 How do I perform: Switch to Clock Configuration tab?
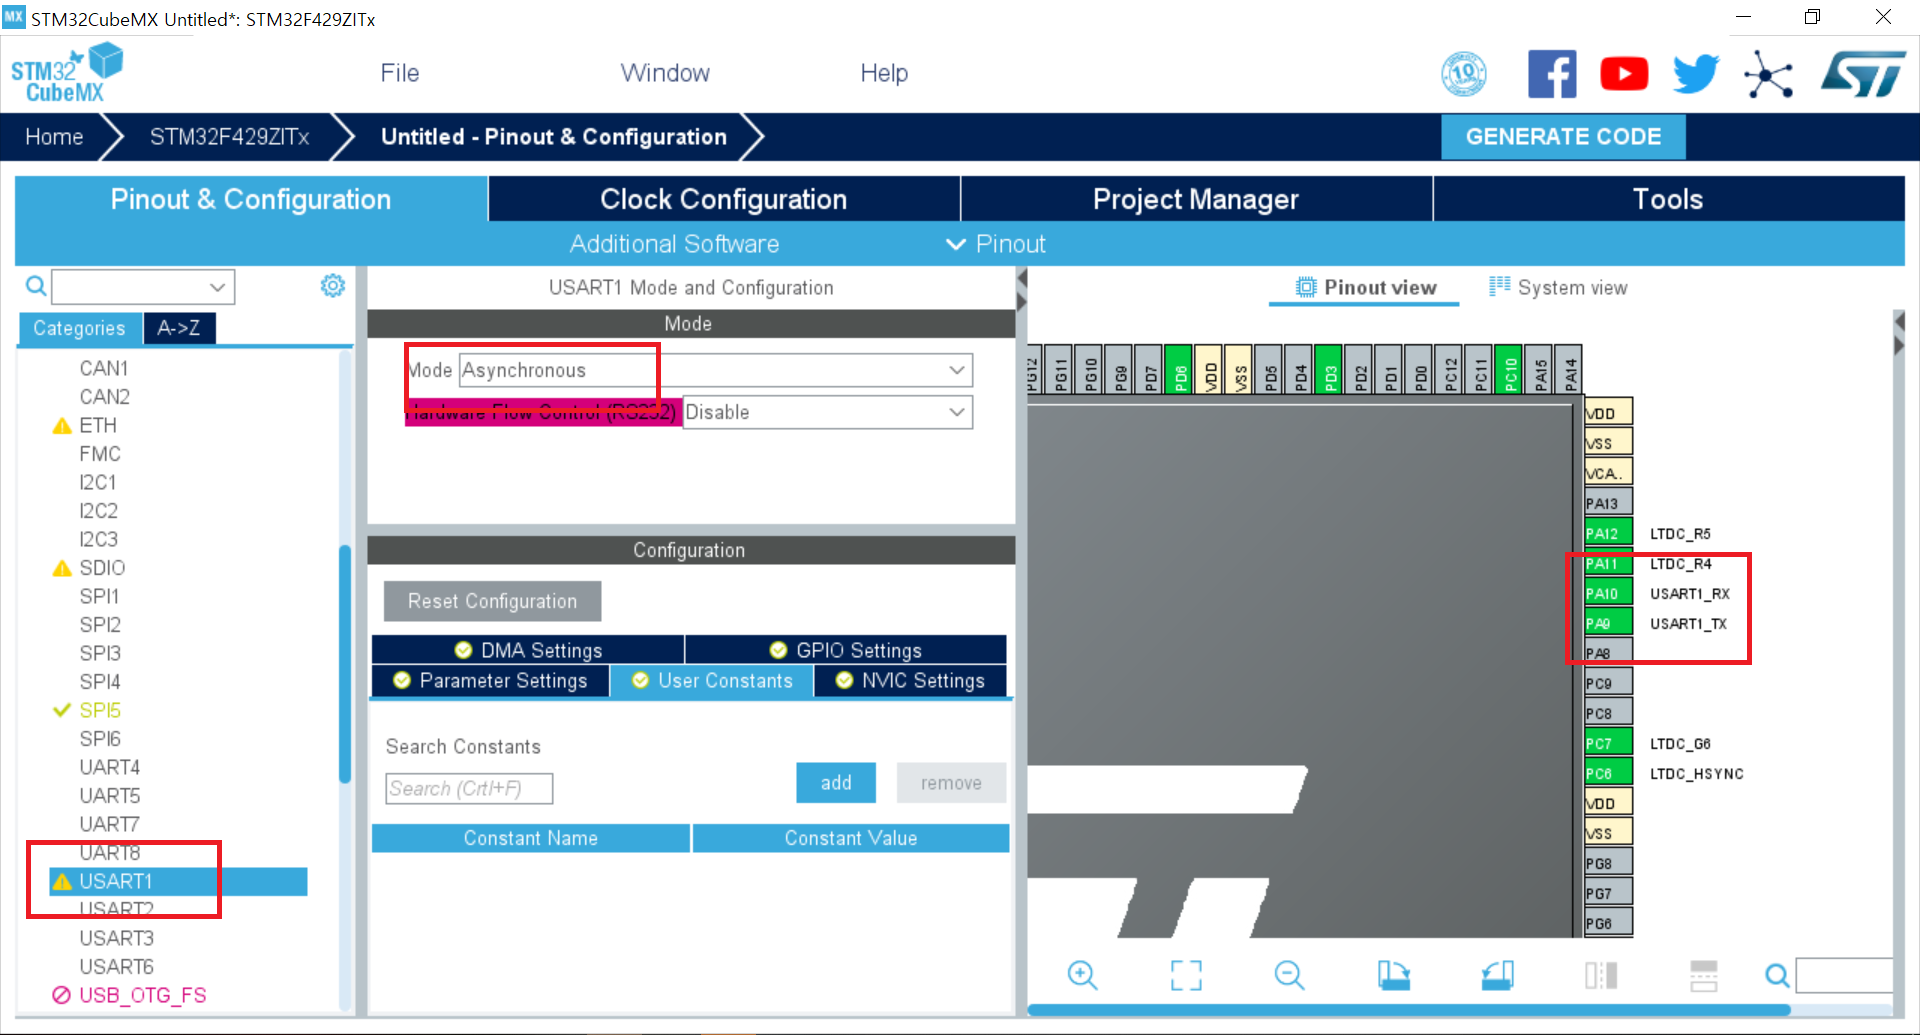(724, 199)
